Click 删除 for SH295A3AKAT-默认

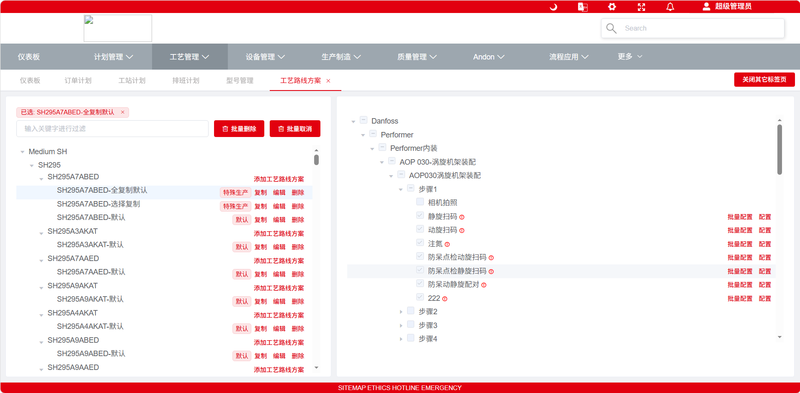tap(298, 247)
